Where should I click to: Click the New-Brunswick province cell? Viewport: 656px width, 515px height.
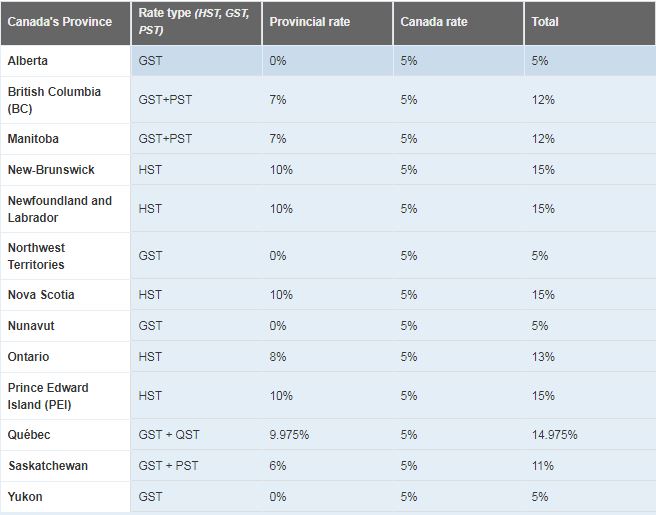(x=51, y=170)
